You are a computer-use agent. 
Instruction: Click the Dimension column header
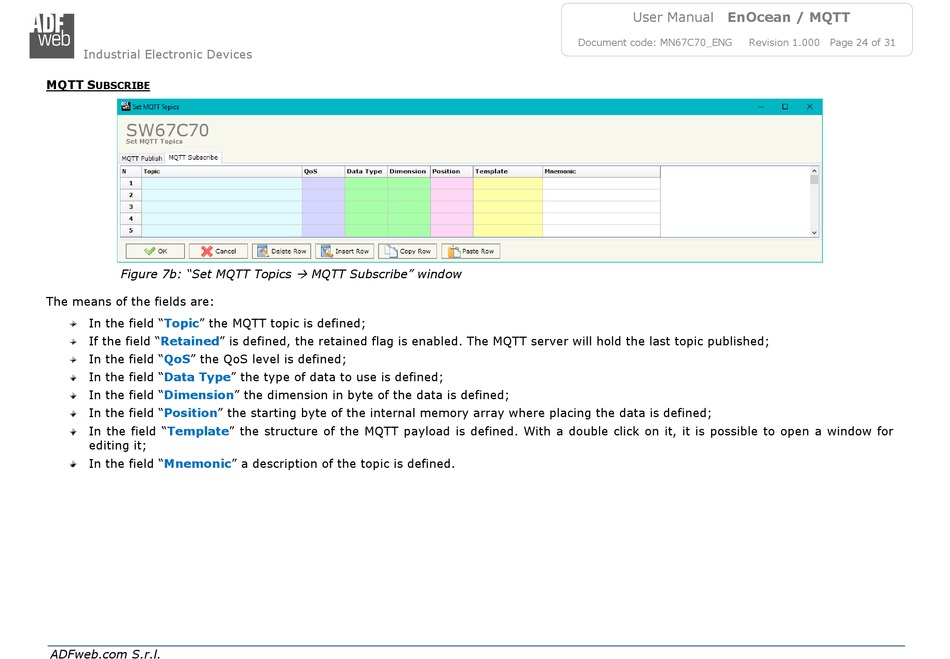(x=409, y=171)
